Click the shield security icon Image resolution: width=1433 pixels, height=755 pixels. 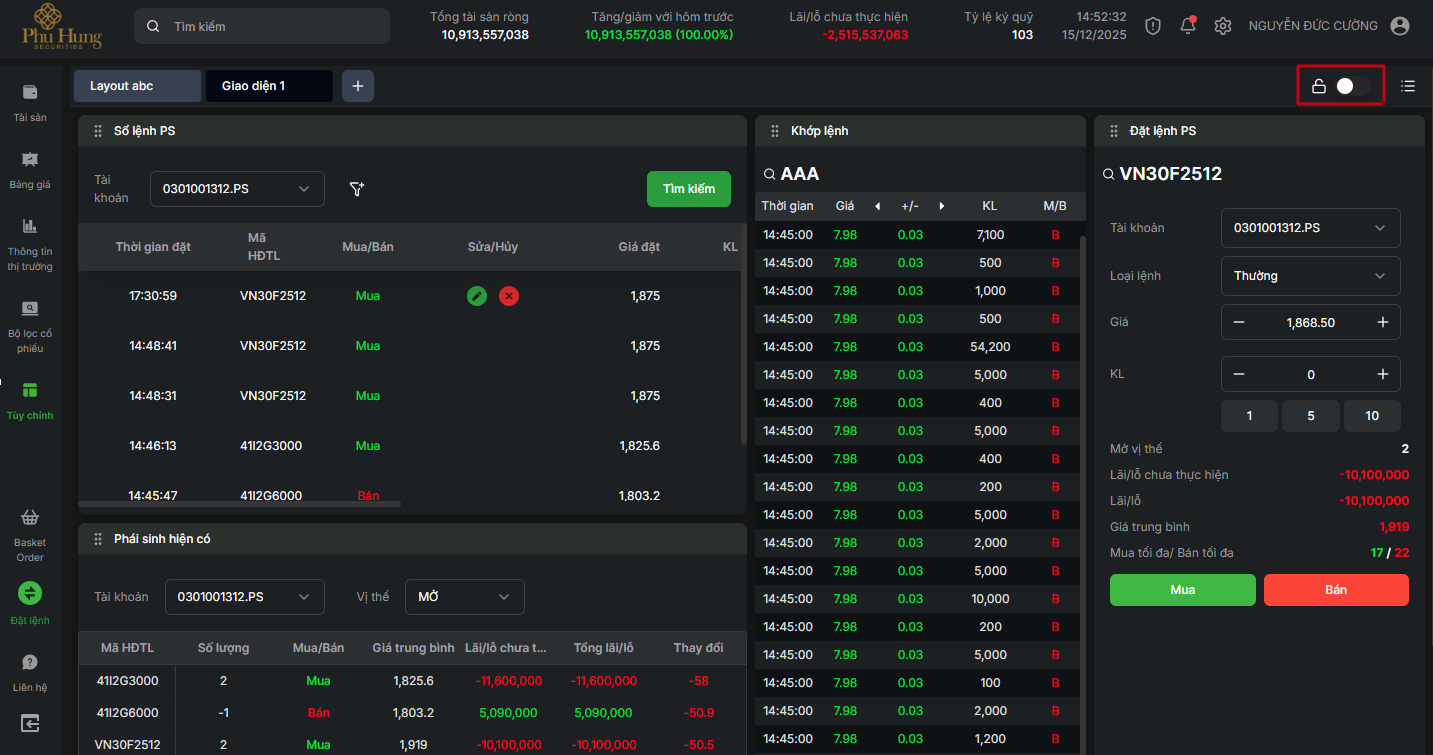click(1153, 26)
